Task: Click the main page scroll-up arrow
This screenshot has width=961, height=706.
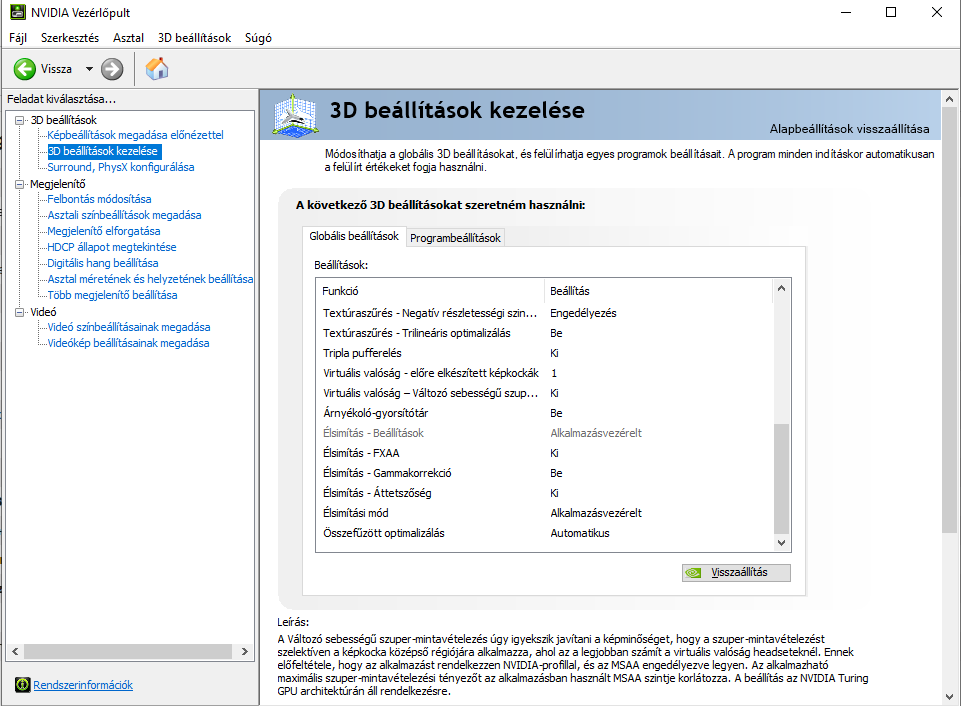Action: click(949, 99)
